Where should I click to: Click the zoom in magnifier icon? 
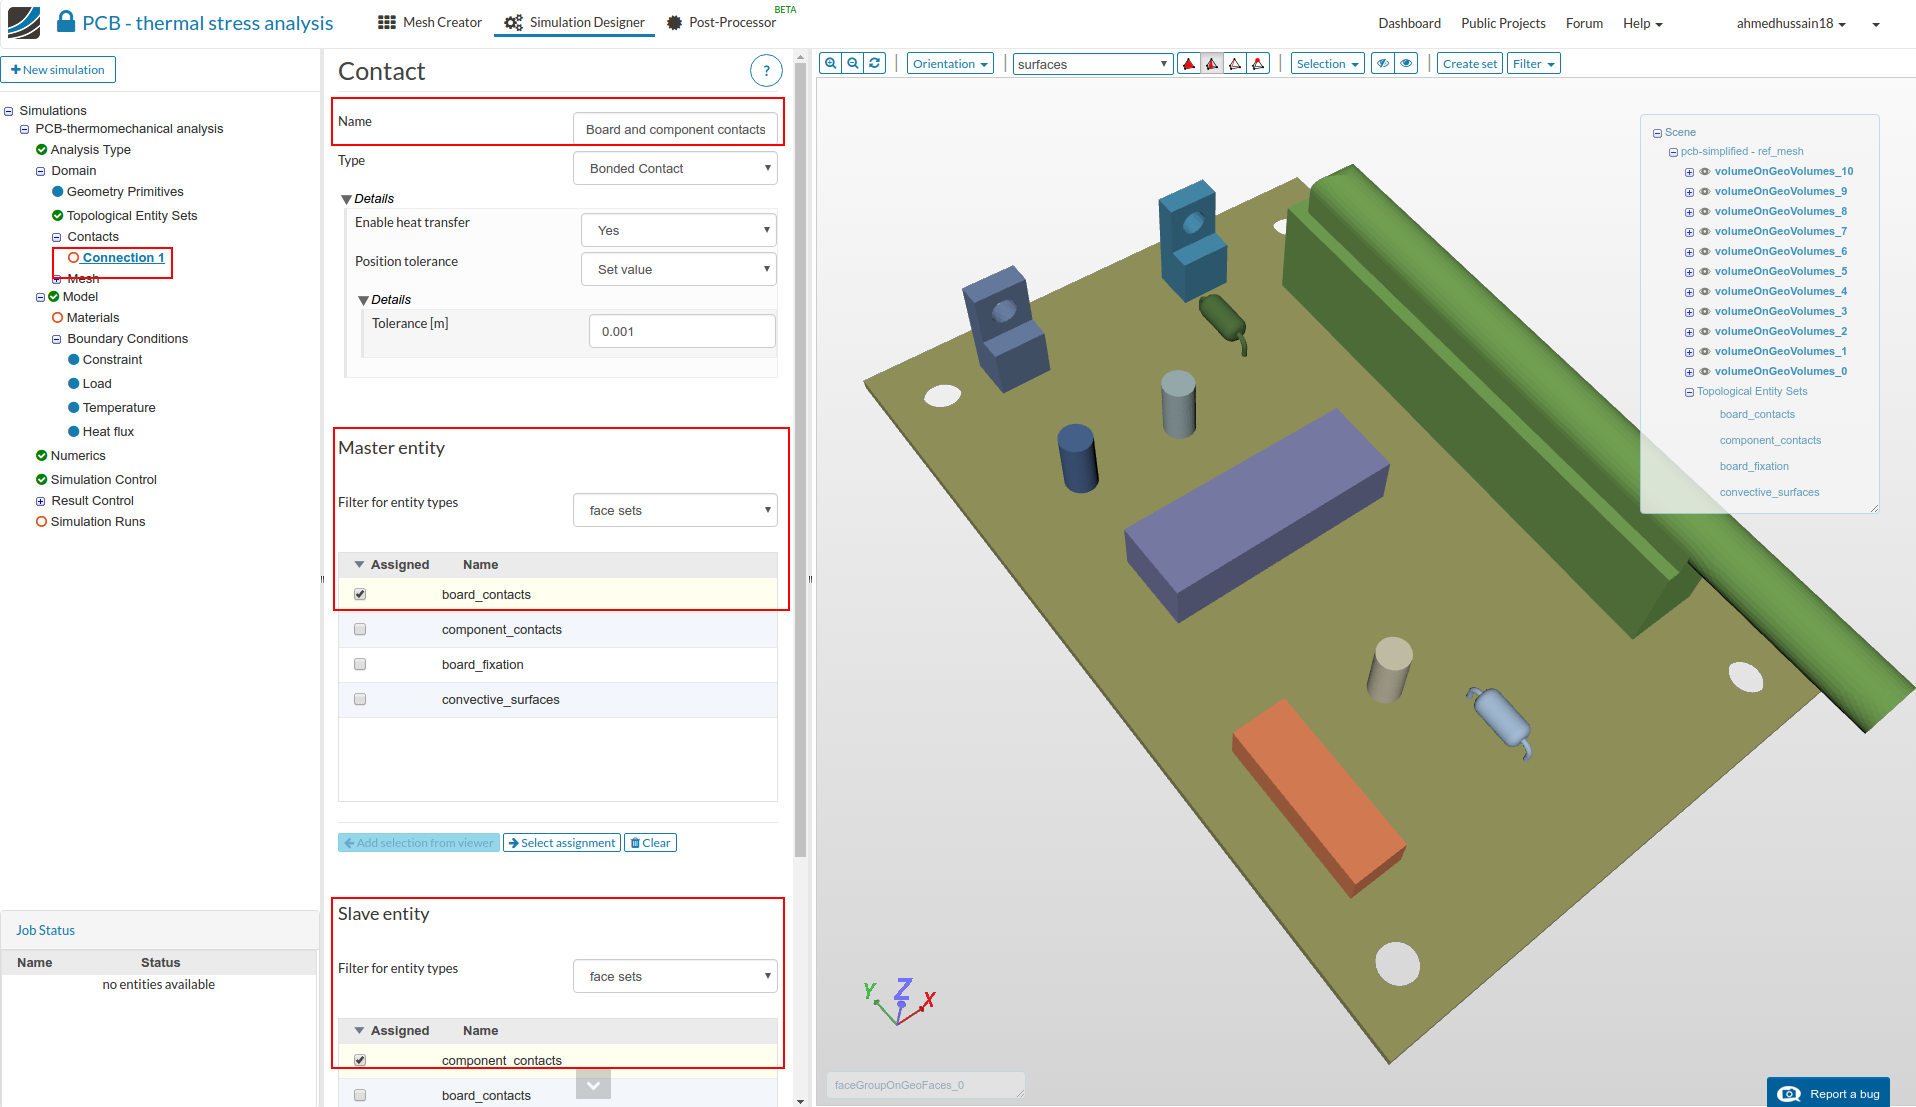pos(830,63)
